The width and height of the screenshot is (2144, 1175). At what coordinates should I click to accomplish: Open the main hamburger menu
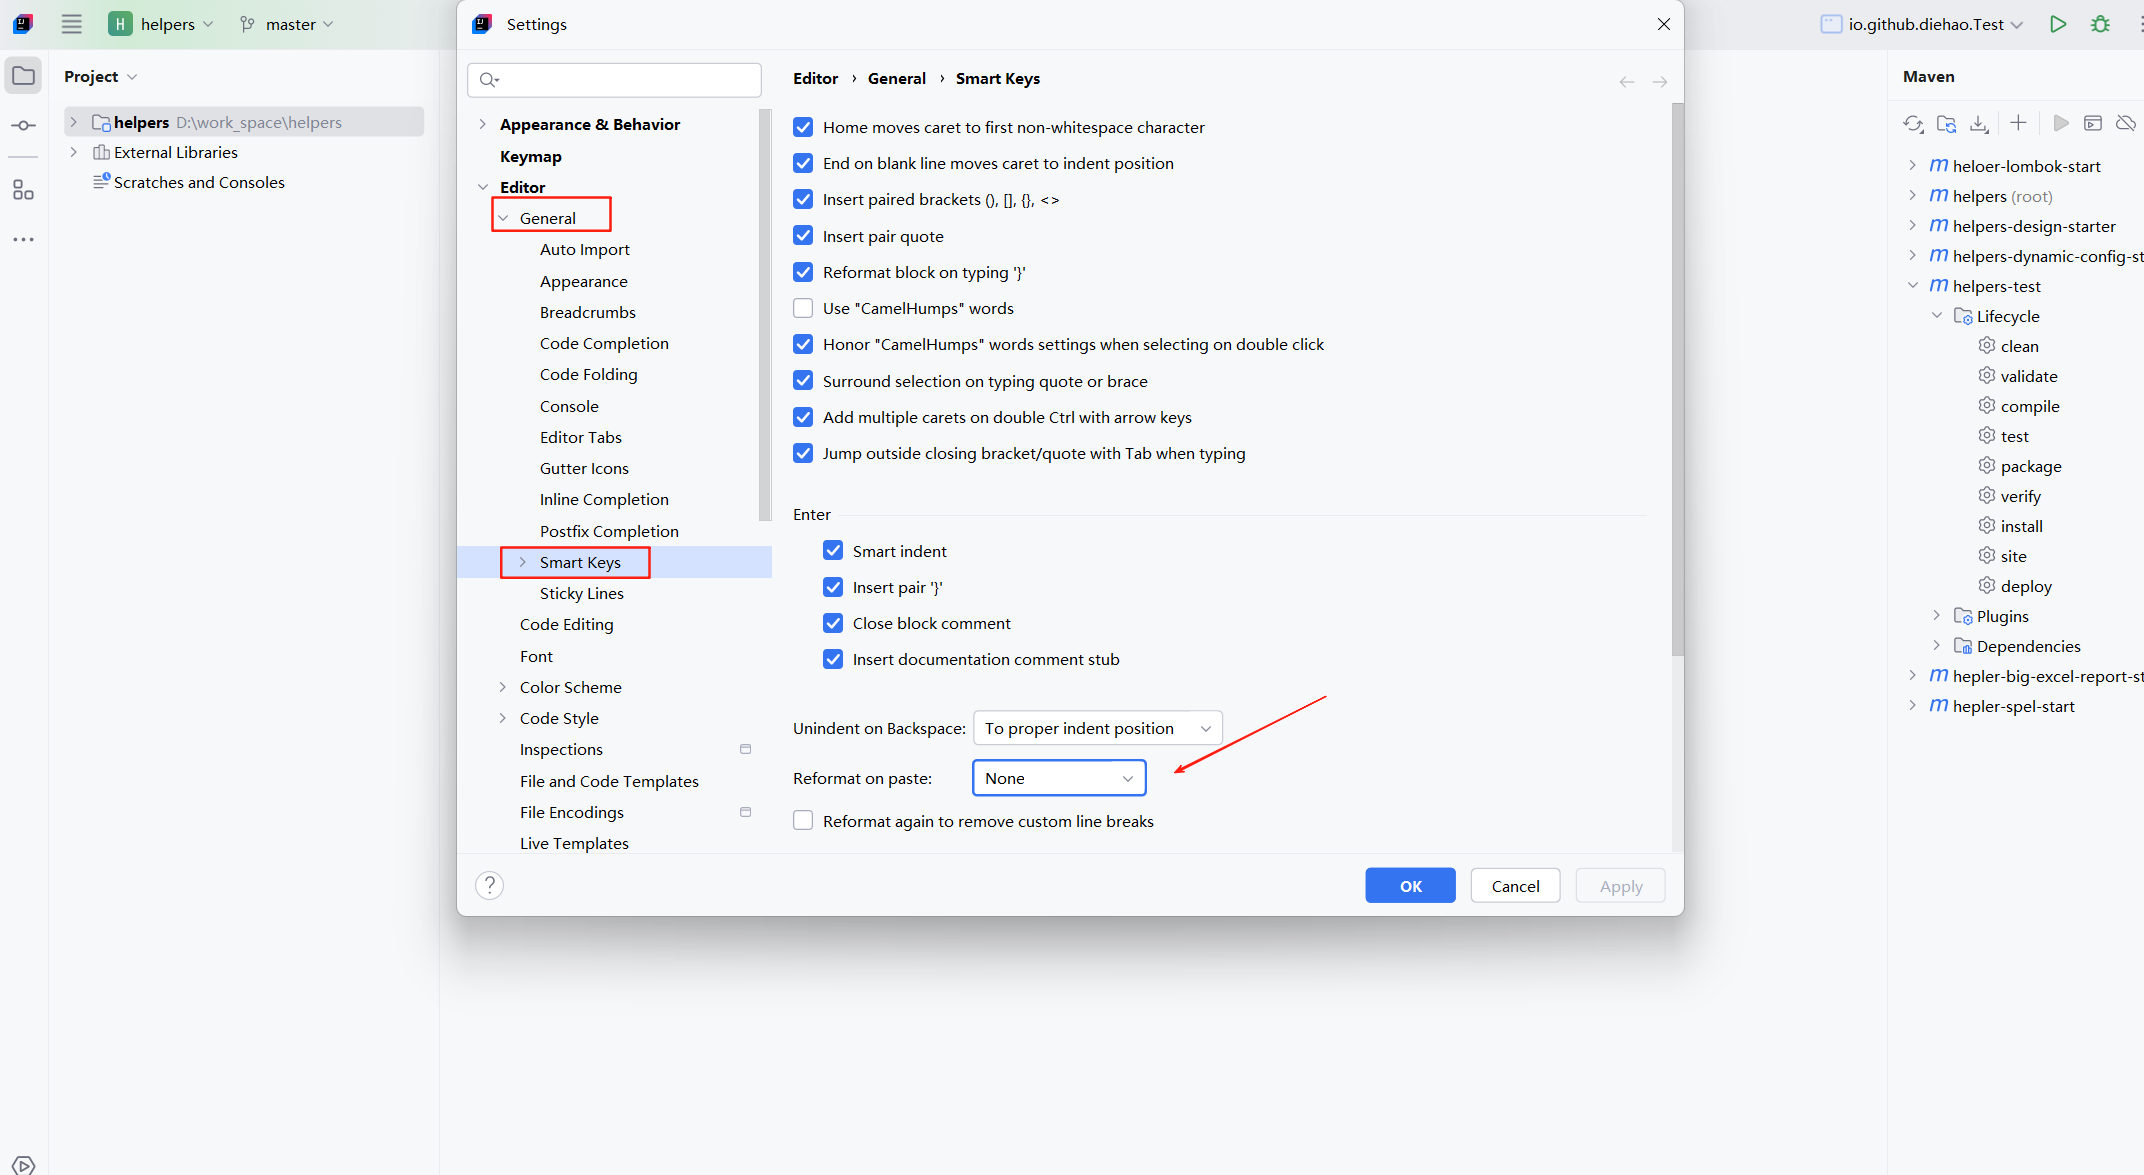click(71, 24)
